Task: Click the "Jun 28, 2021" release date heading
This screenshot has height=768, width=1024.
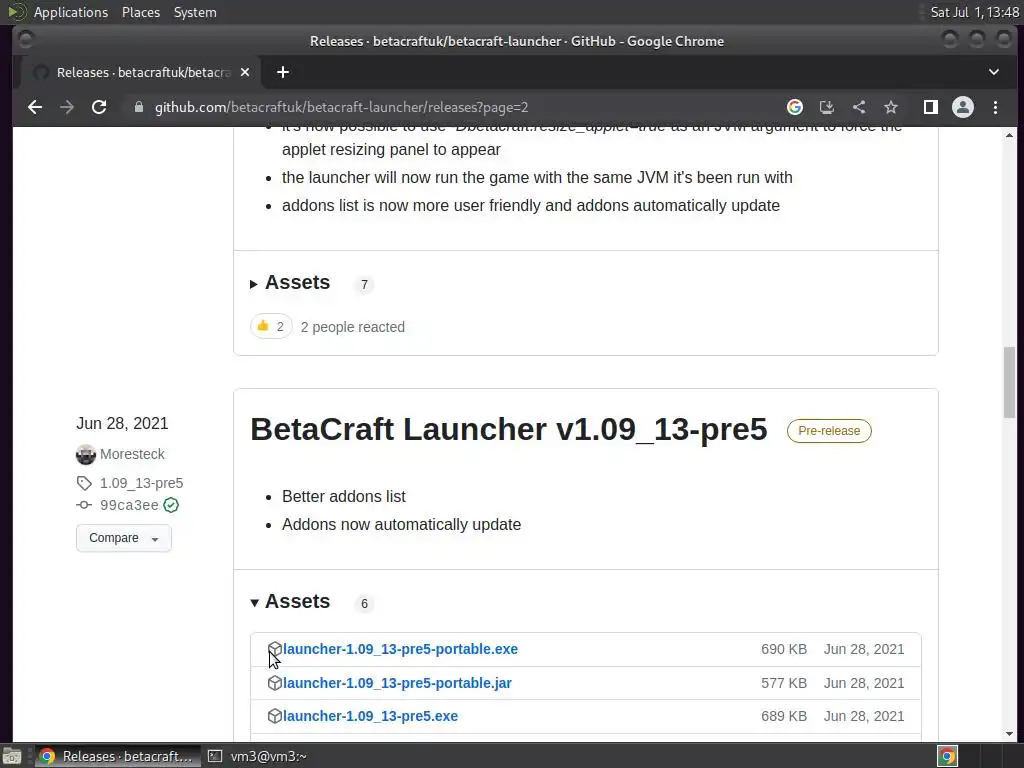Action: click(x=122, y=423)
